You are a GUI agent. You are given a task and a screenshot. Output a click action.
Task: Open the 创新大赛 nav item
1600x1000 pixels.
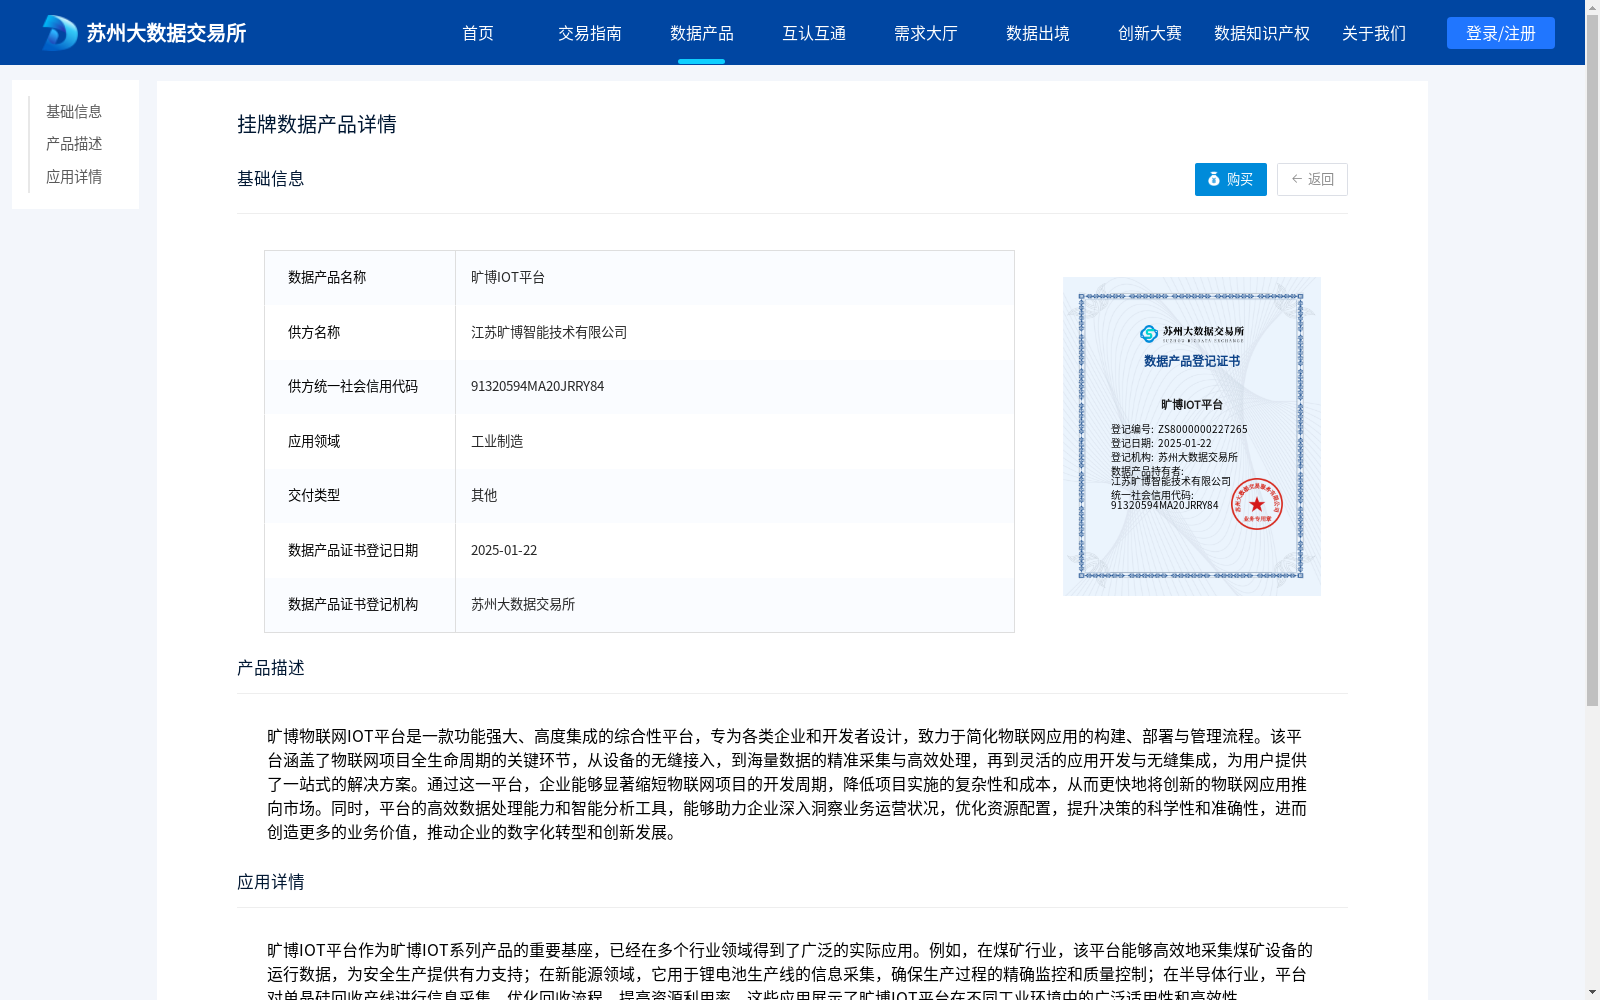(1150, 33)
